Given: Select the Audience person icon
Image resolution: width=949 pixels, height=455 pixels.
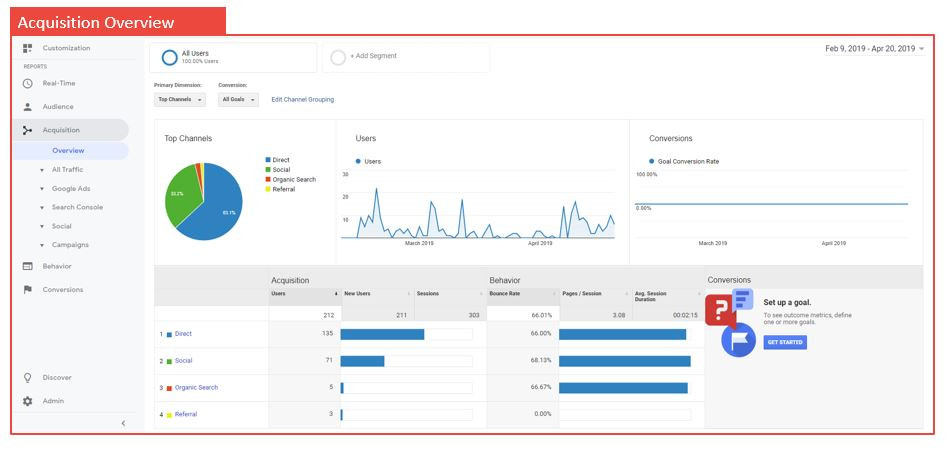Looking at the screenshot, I should coord(27,107).
